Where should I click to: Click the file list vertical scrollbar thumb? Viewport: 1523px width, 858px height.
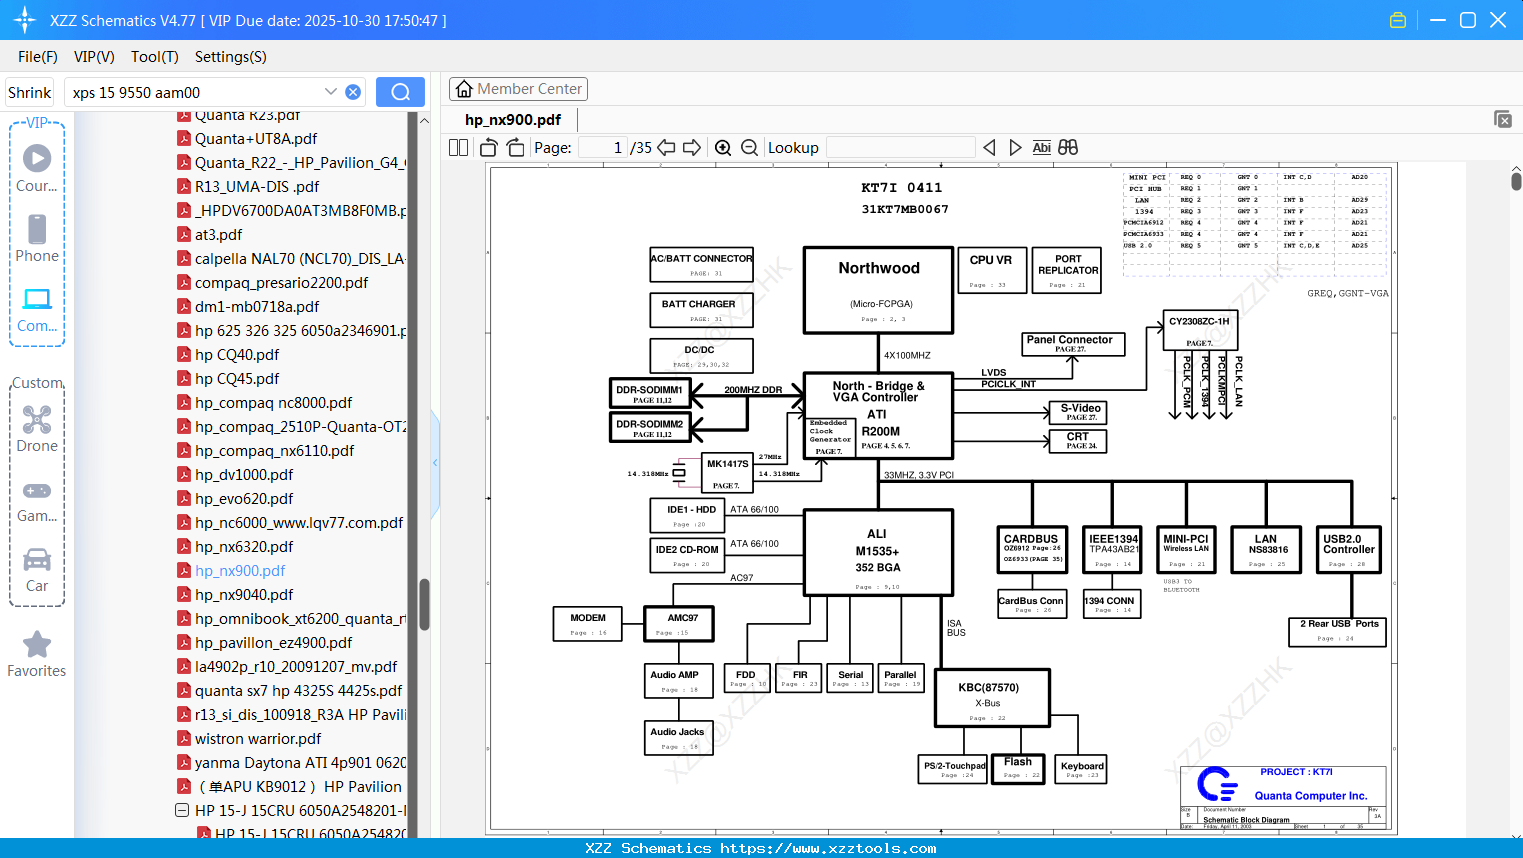point(424,604)
